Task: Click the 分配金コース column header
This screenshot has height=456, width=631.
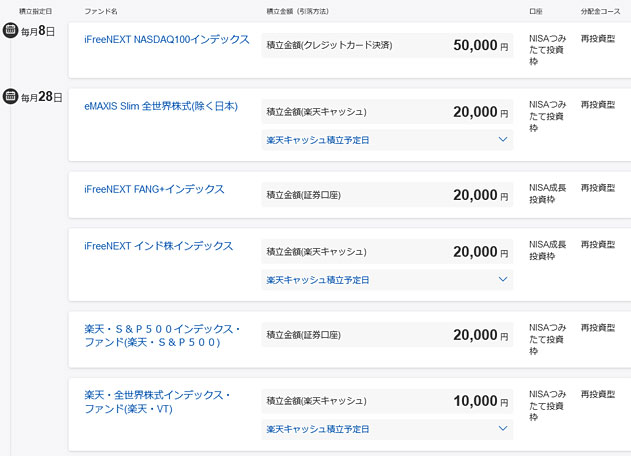Action: pos(600,11)
